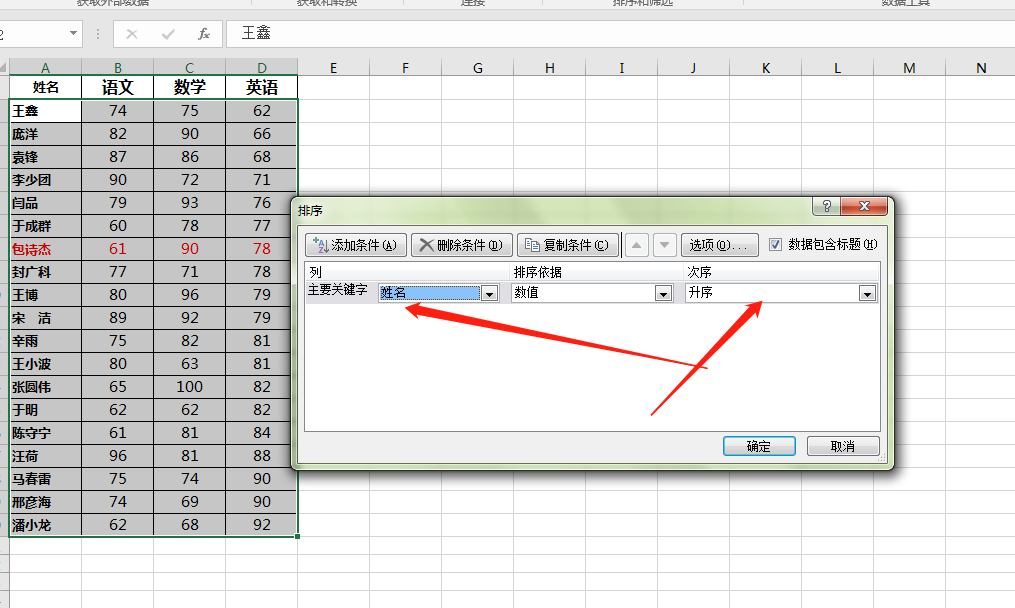Viewport: 1015px width, 608px height.
Task: Click the Copy Condition (复制条件) button
Action: [568, 245]
